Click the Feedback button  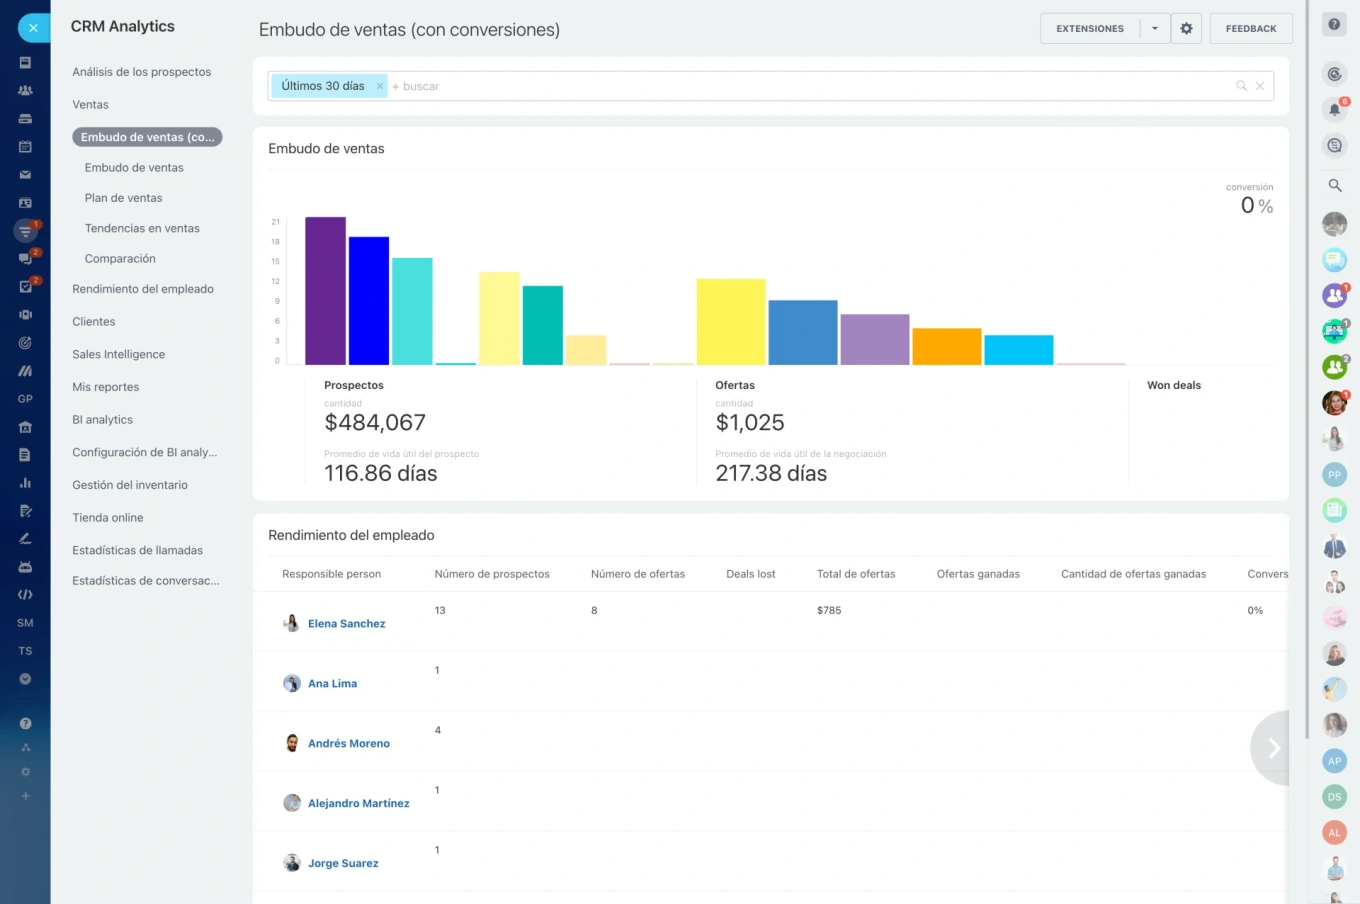[1251, 29]
